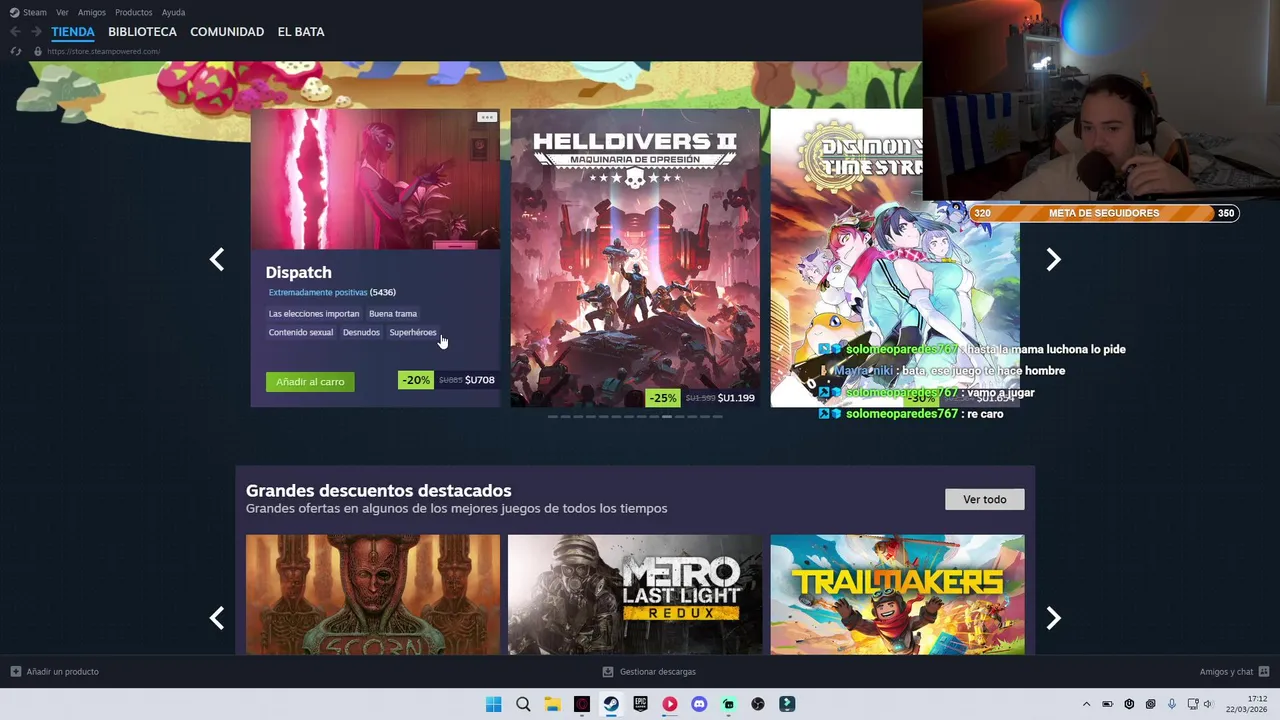The width and height of the screenshot is (1280, 720).
Task: Open the Extremadamente positivas reviews link
Action: pyautogui.click(x=318, y=292)
